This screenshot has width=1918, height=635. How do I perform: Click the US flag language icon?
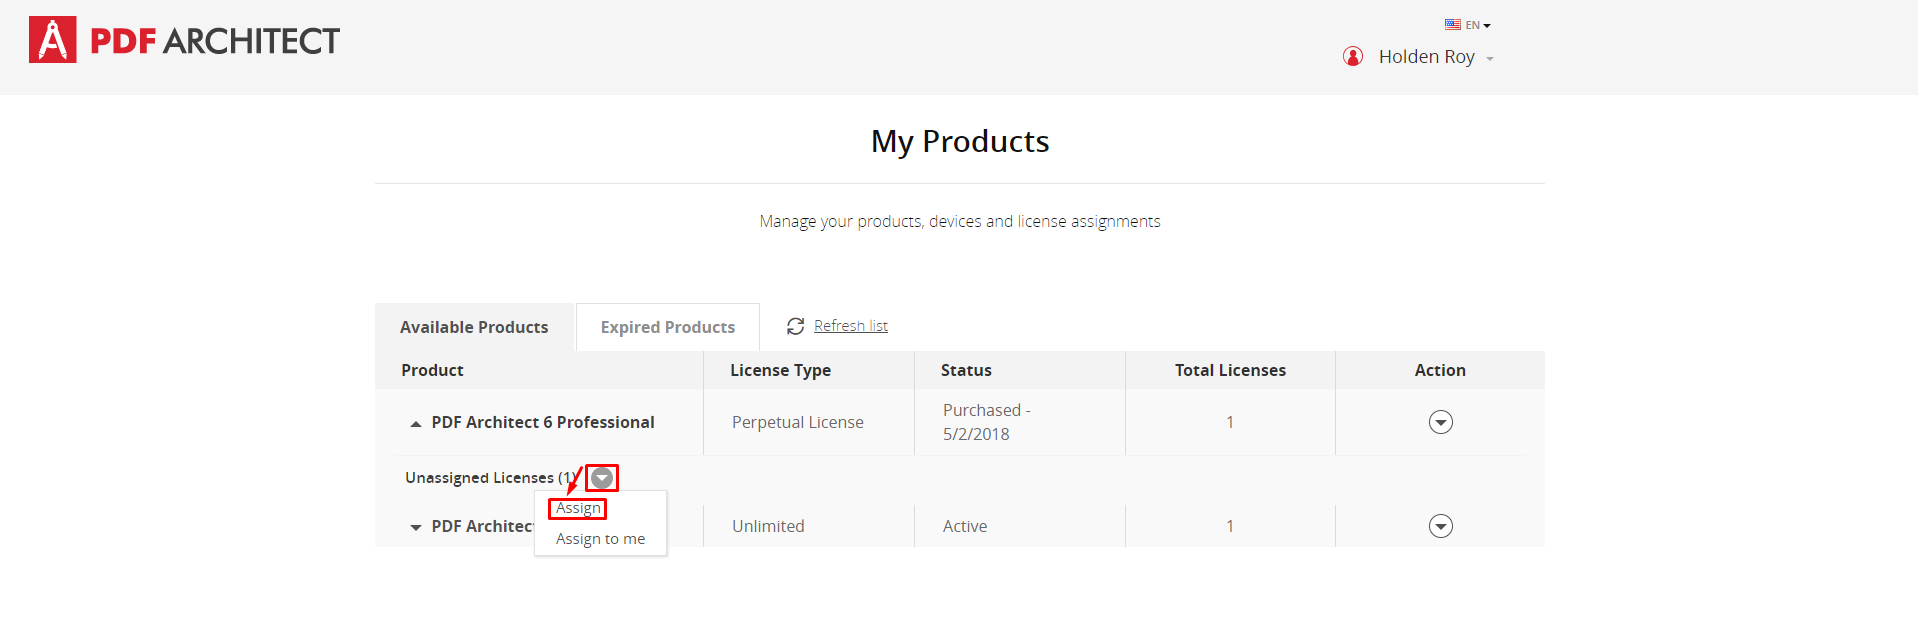pyautogui.click(x=1453, y=25)
